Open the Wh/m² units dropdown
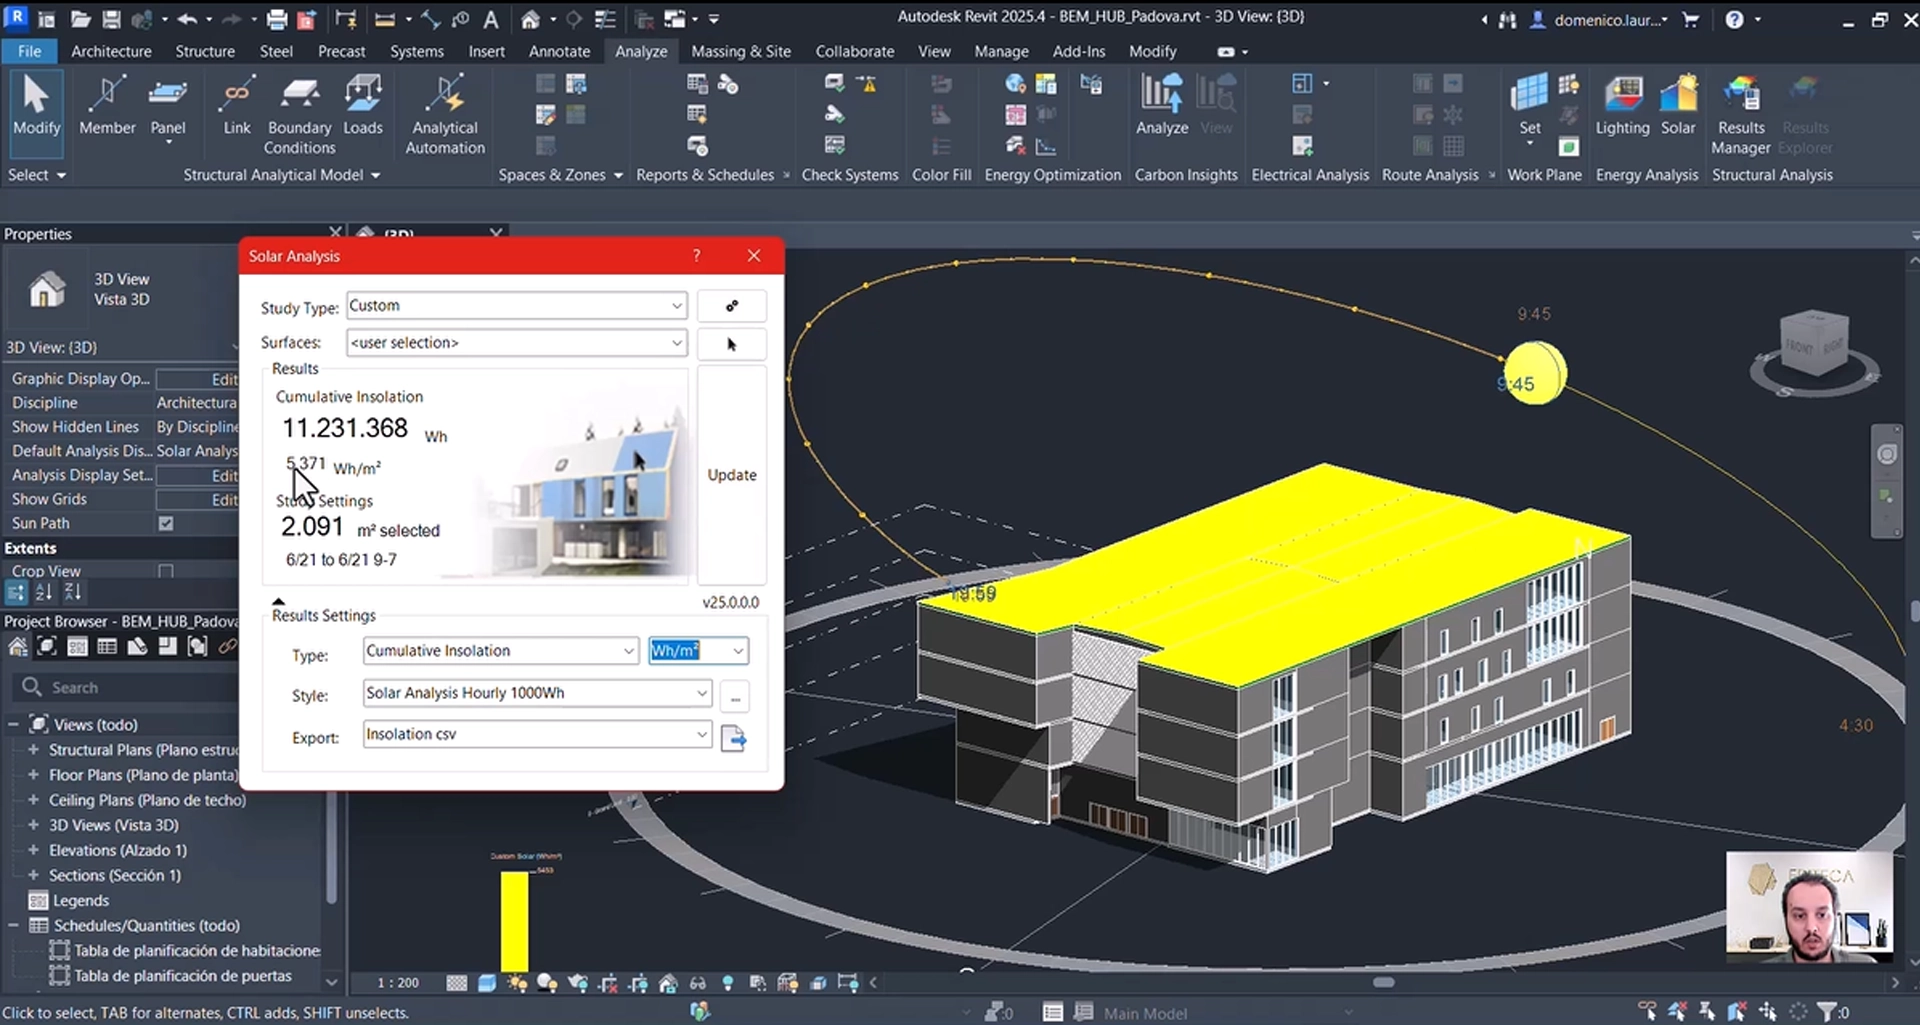The height and width of the screenshot is (1025, 1920). [x=698, y=651]
